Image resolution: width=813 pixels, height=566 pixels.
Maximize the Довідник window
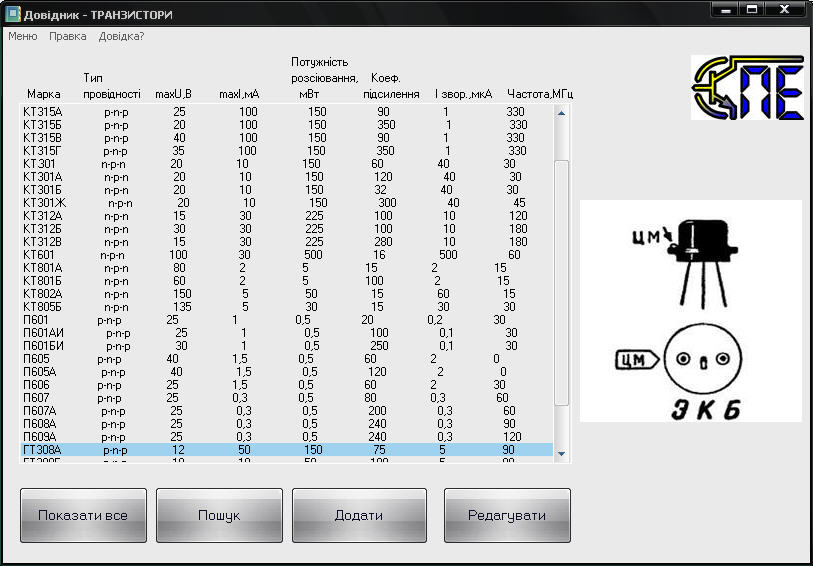coord(753,9)
